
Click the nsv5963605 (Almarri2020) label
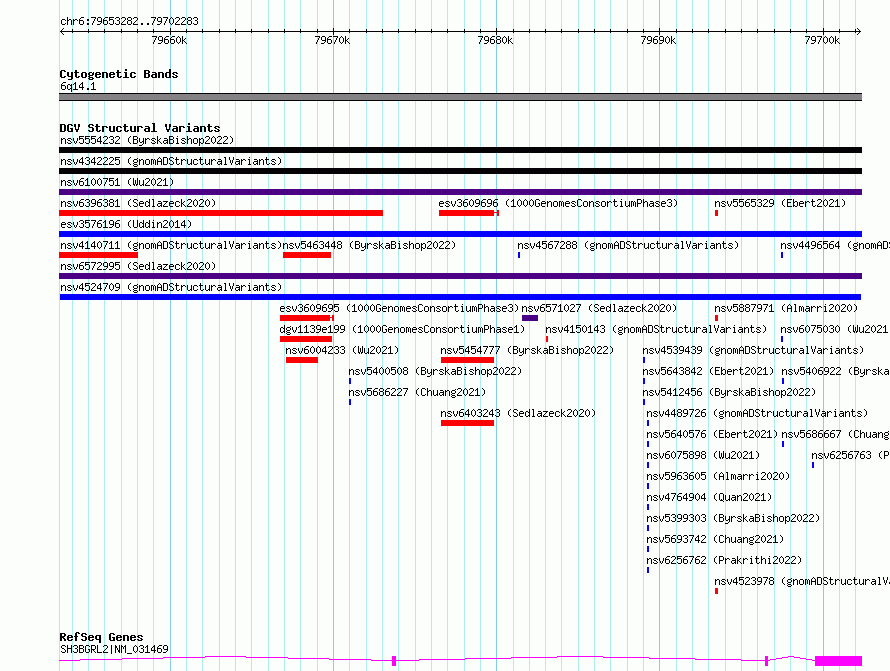718,476
